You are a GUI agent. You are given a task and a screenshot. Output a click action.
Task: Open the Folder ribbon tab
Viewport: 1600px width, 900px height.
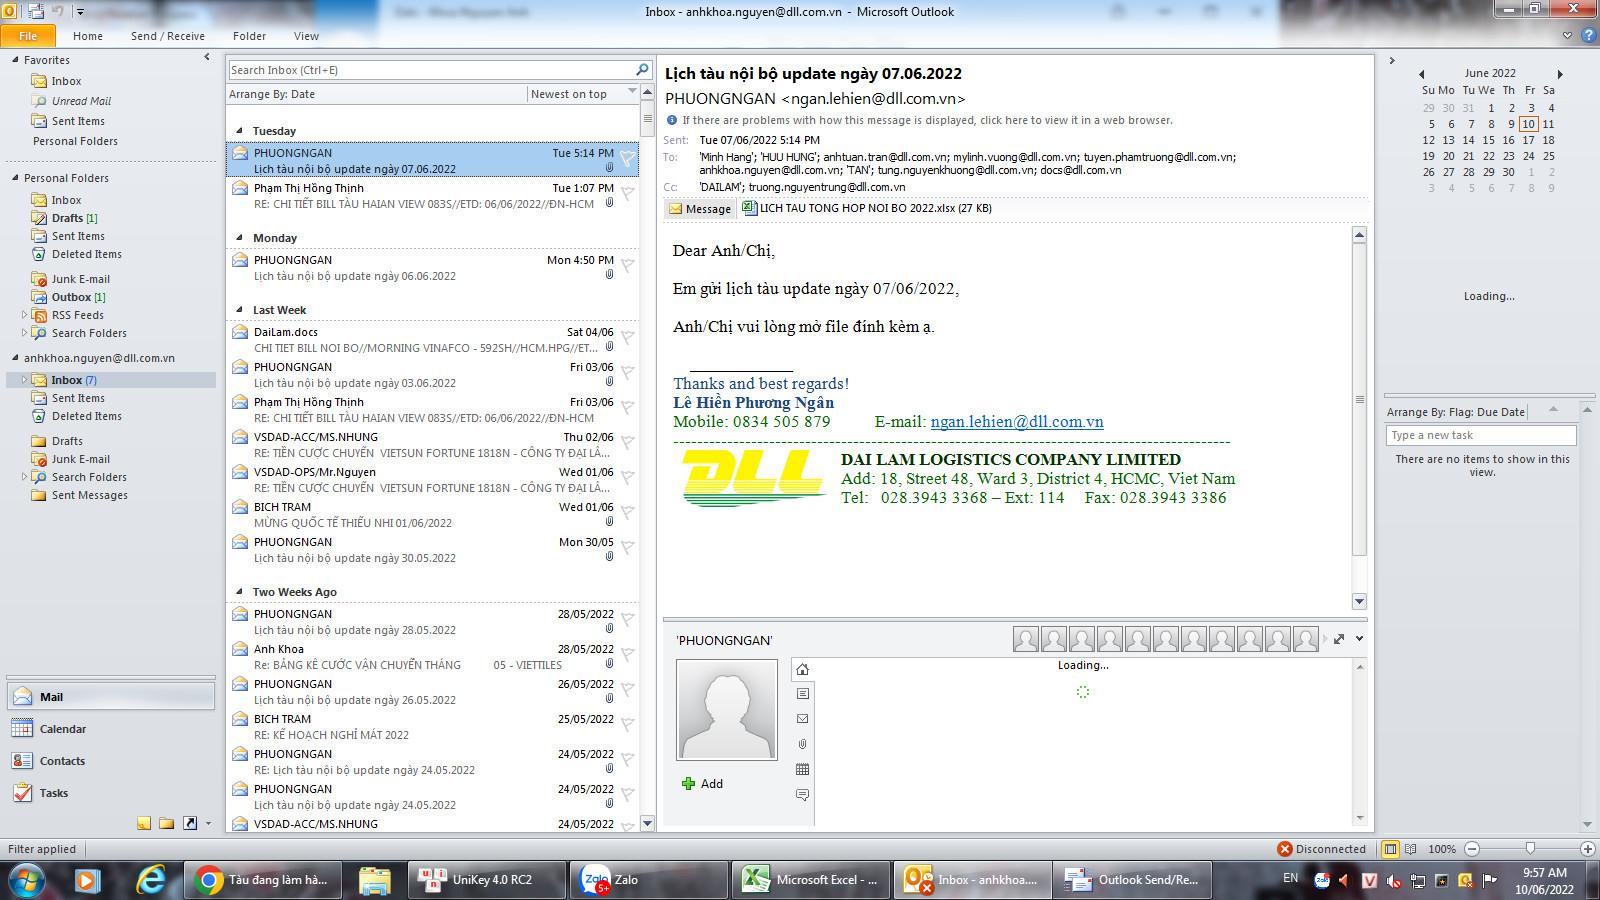pos(249,36)
